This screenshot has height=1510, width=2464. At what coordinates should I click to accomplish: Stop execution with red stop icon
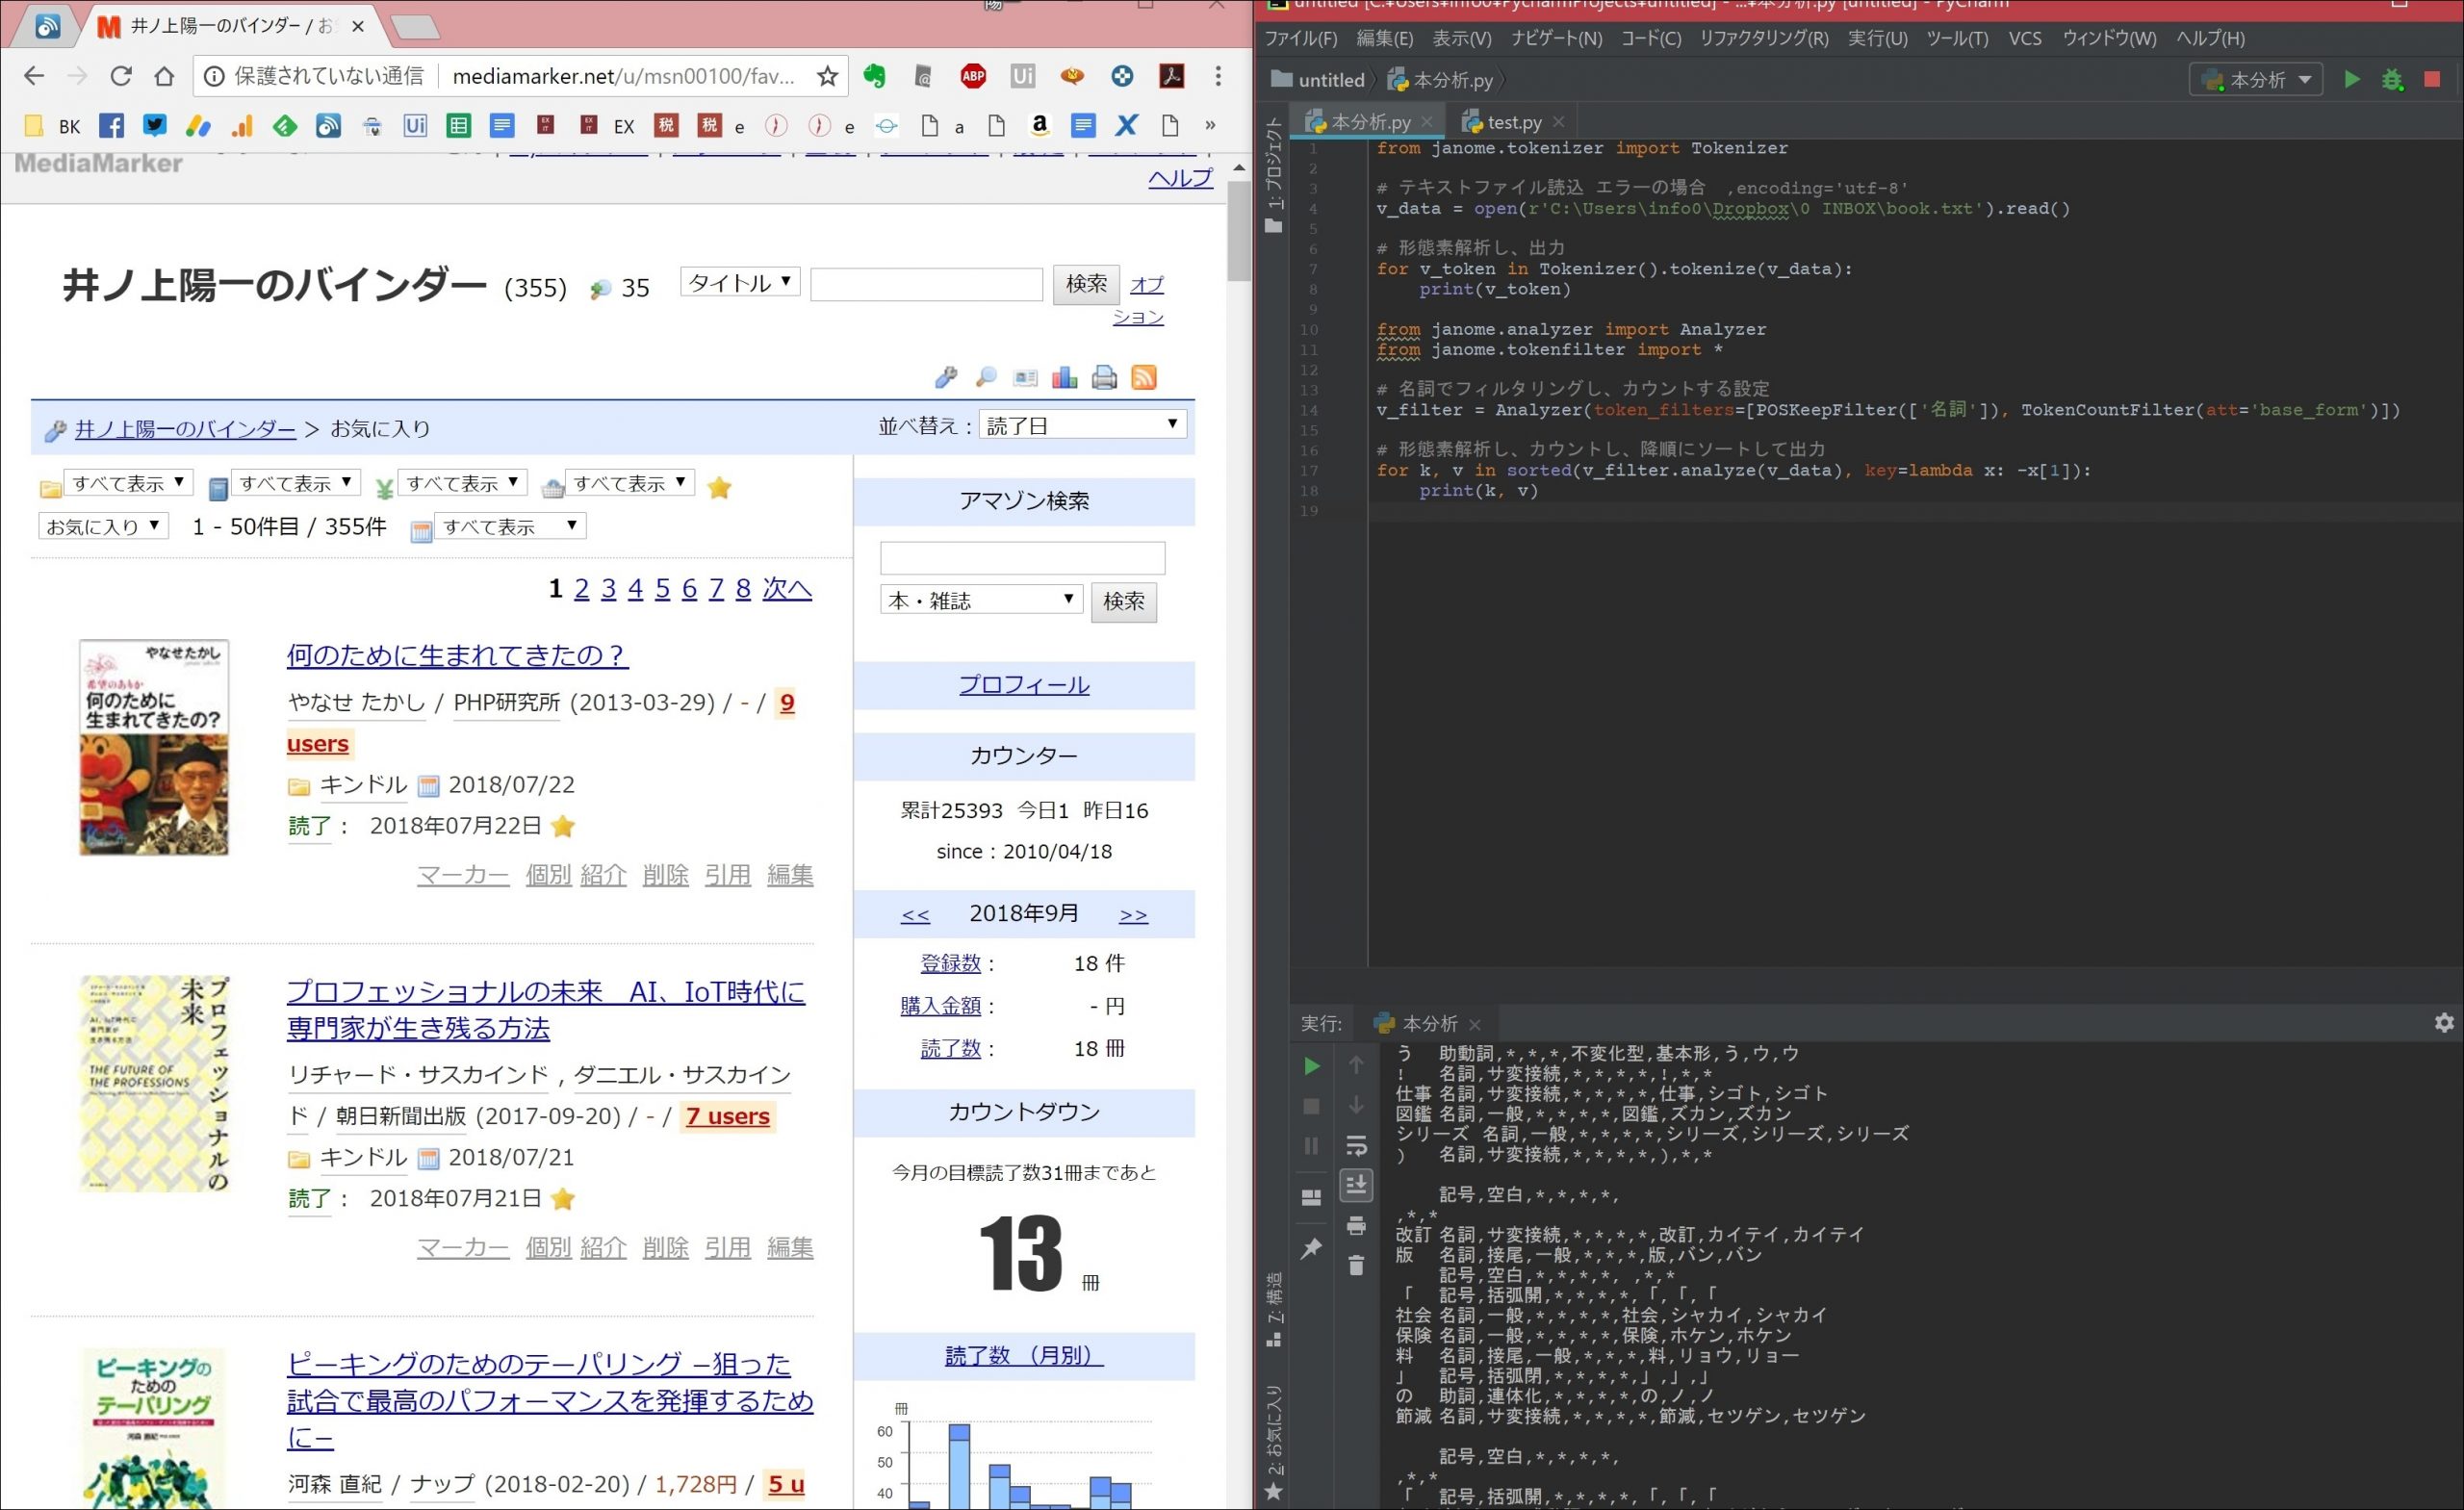tap(2432, 79)
